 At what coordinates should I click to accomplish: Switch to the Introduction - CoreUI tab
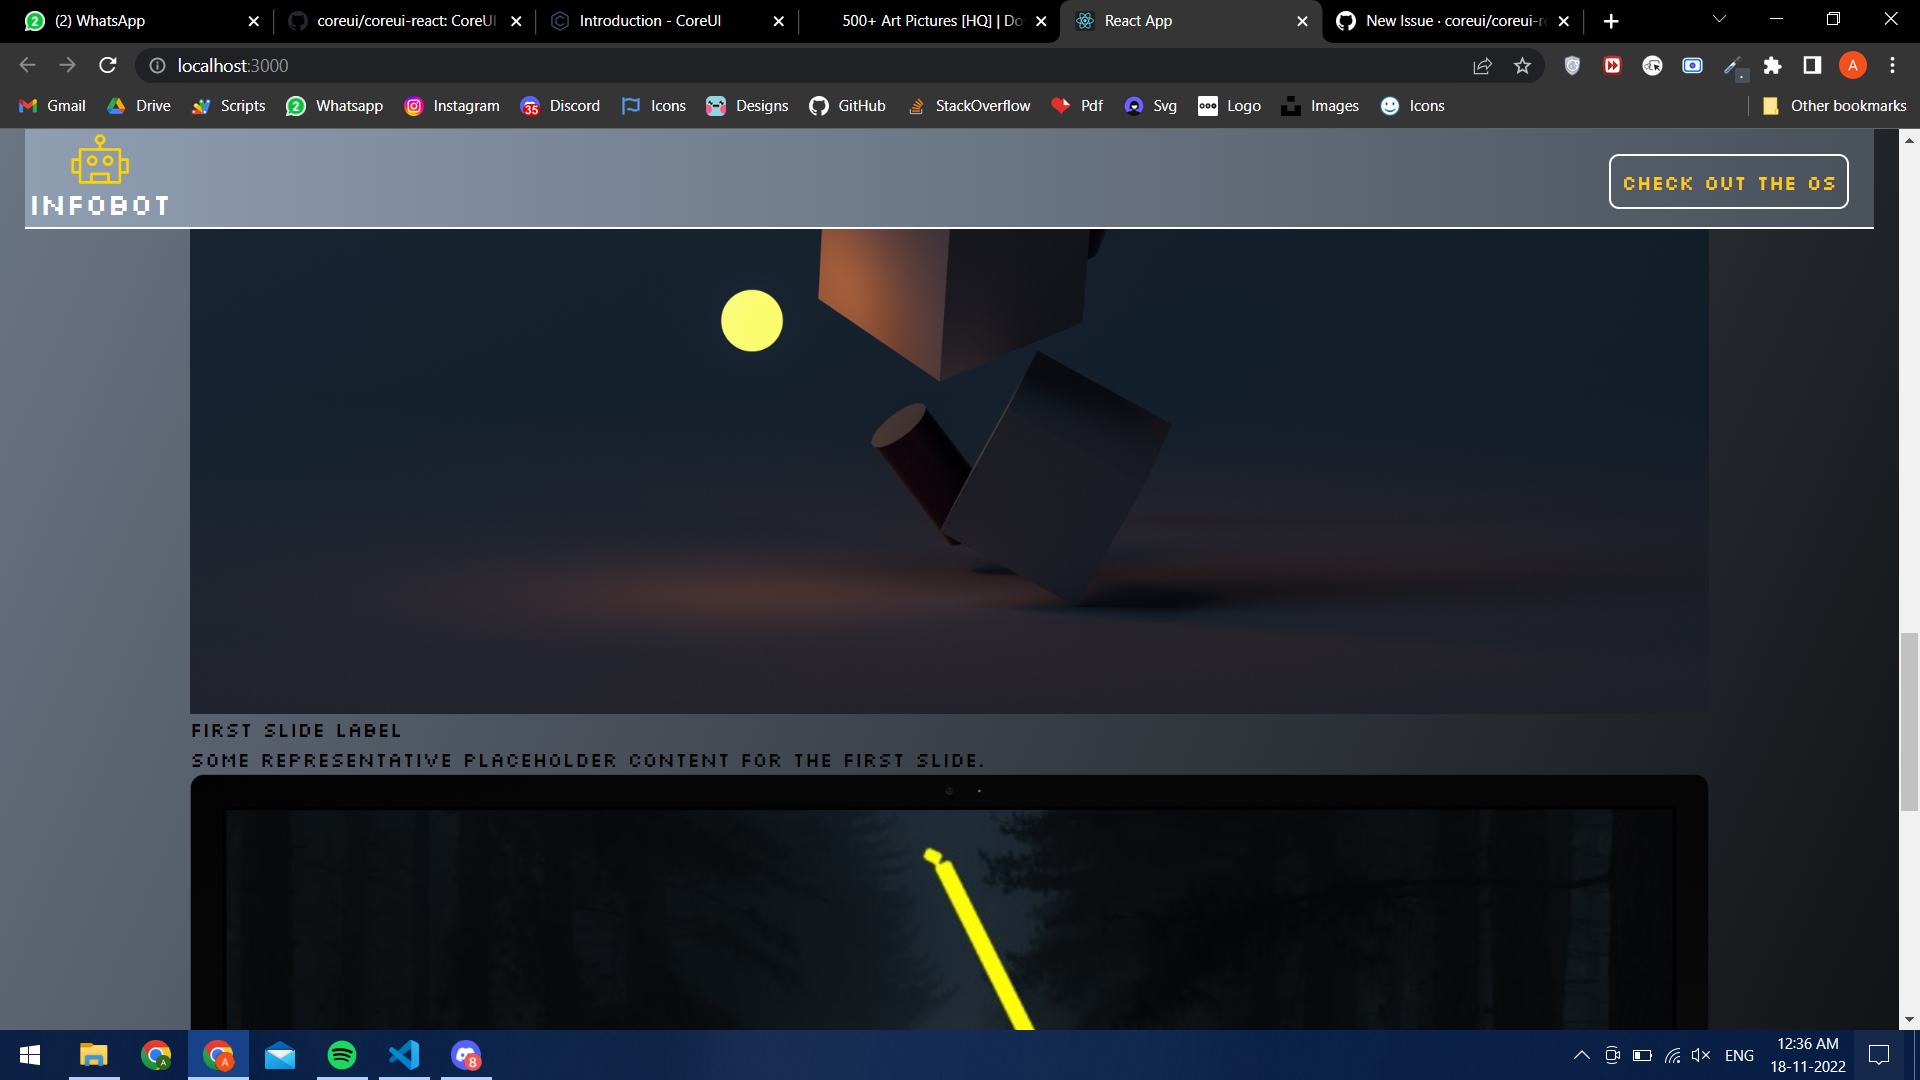[x=650, y=20]
